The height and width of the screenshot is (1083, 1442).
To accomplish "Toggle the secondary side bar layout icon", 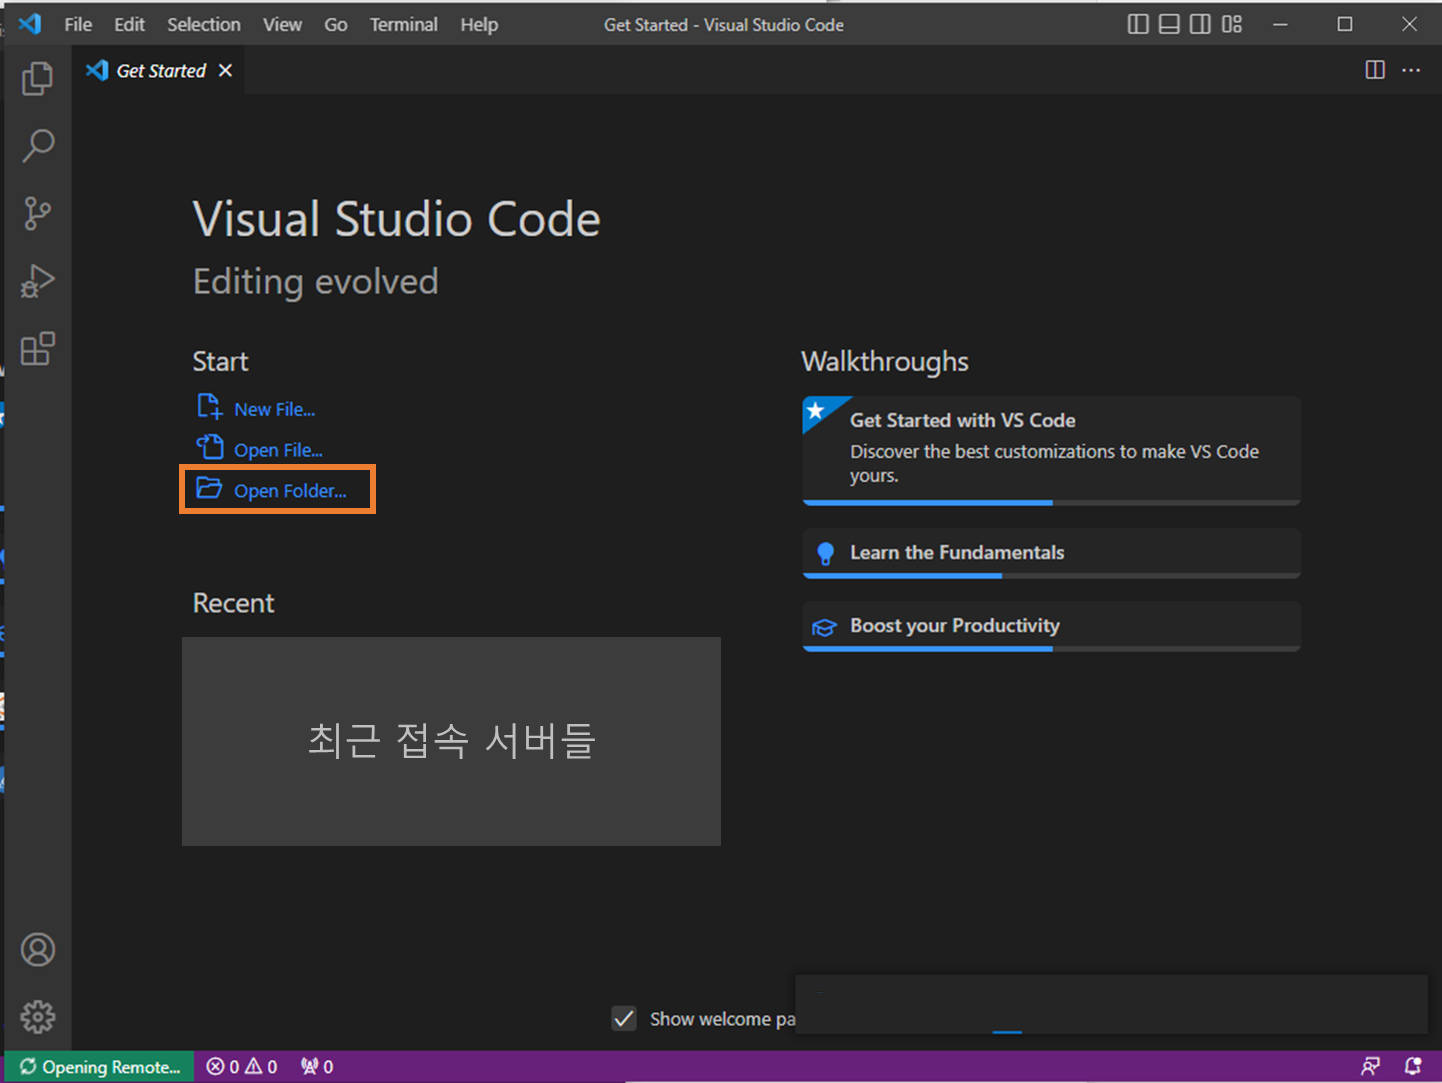I will pos(1200,24).
